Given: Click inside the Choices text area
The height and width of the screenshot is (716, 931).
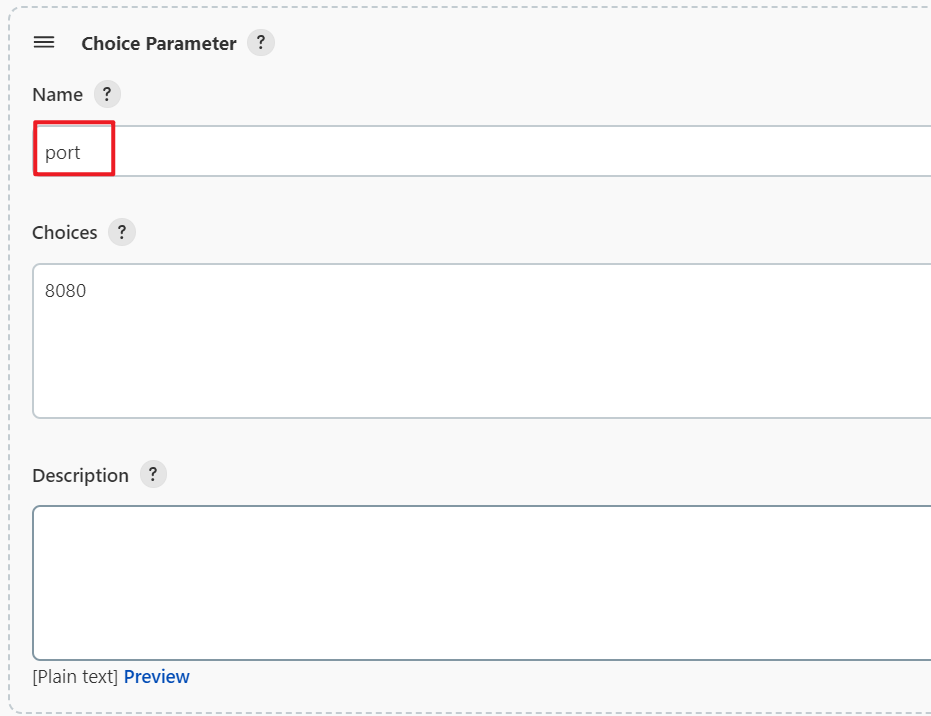Looking at the screenshot, I should tap(482, 341).
